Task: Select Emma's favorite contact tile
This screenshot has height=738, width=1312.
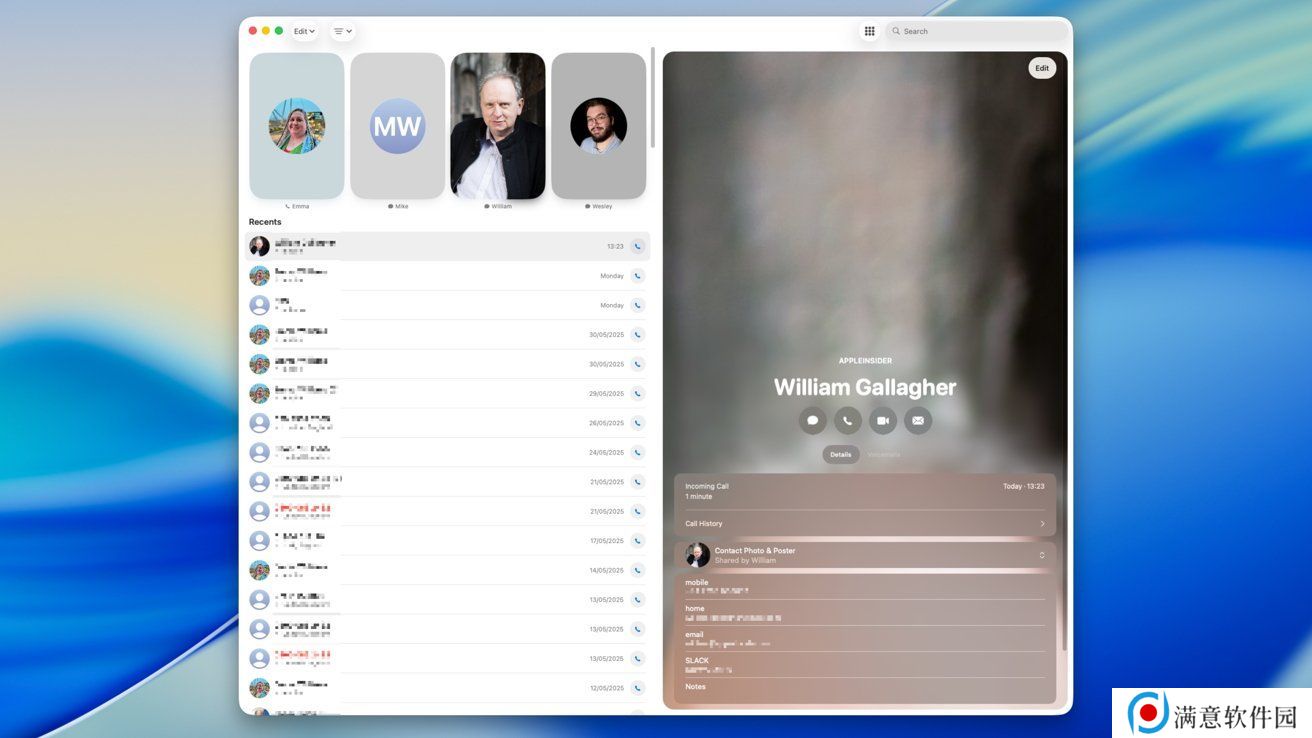Action: [296, 126]
